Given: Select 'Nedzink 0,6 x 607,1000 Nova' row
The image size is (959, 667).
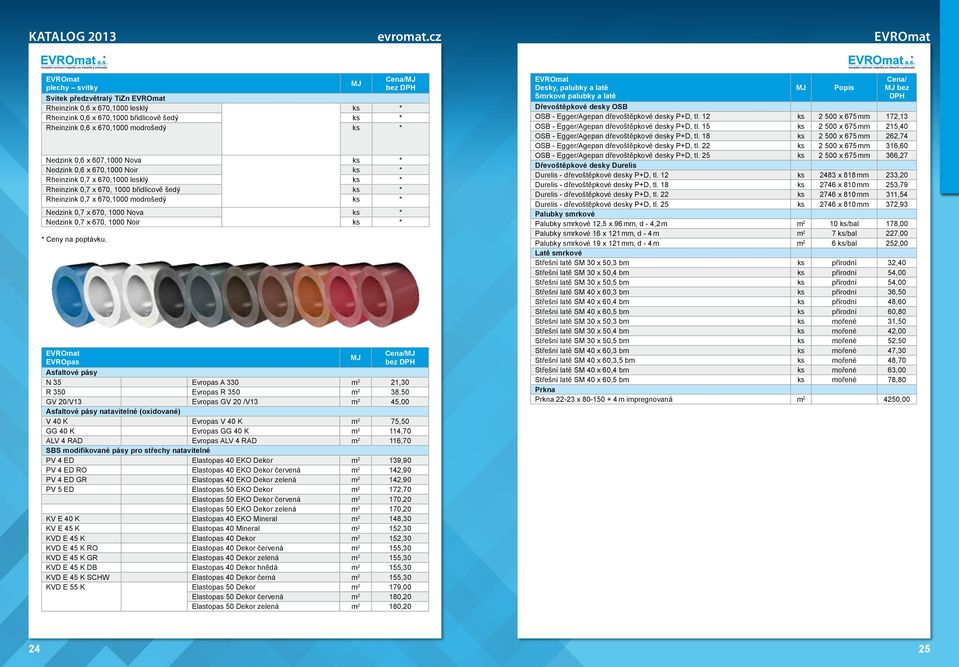Looking at the screenshot, I should (x=235, y=160).
